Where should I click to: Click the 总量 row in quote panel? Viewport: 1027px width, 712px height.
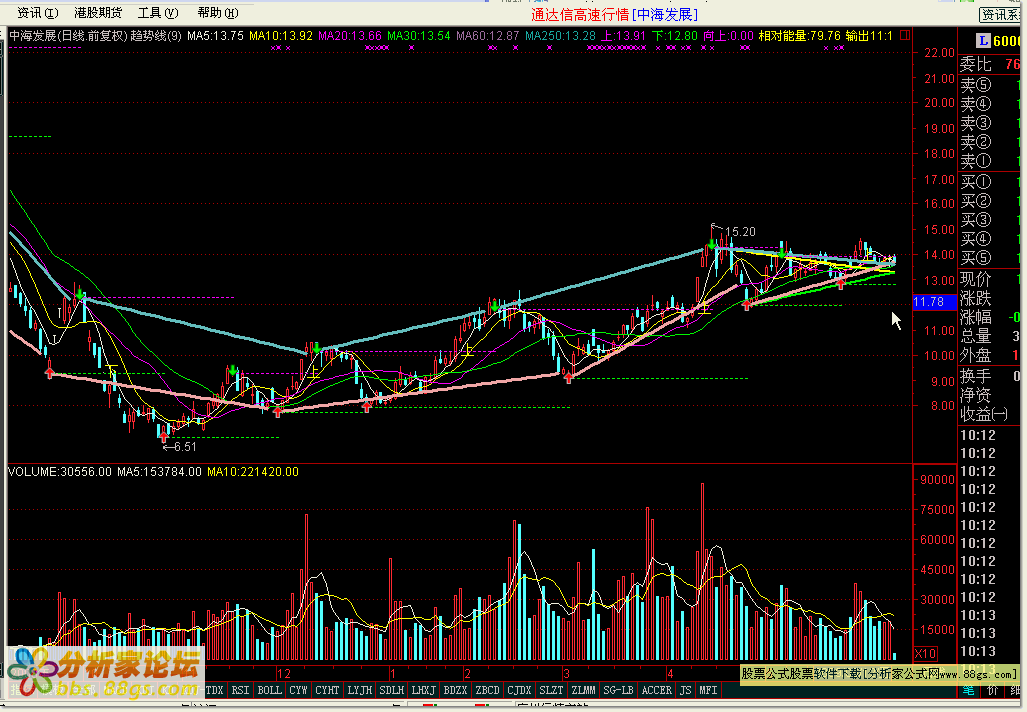pyautogui.click(x=990, y=336)
